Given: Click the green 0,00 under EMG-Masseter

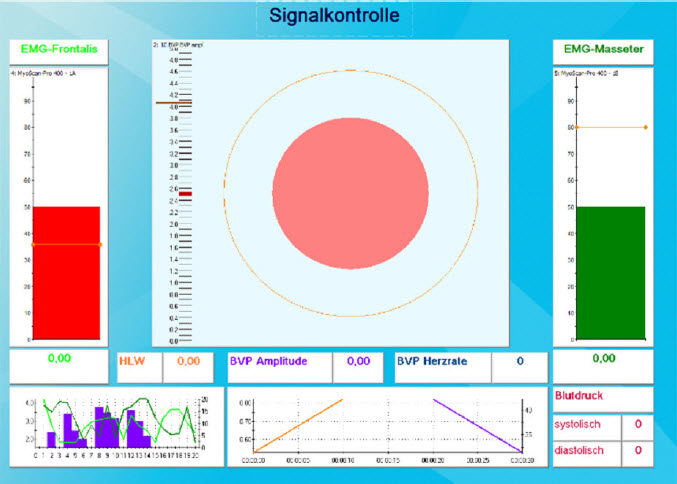Looking at the screenshot, I should pyautogui.click(x=604, y=358).
